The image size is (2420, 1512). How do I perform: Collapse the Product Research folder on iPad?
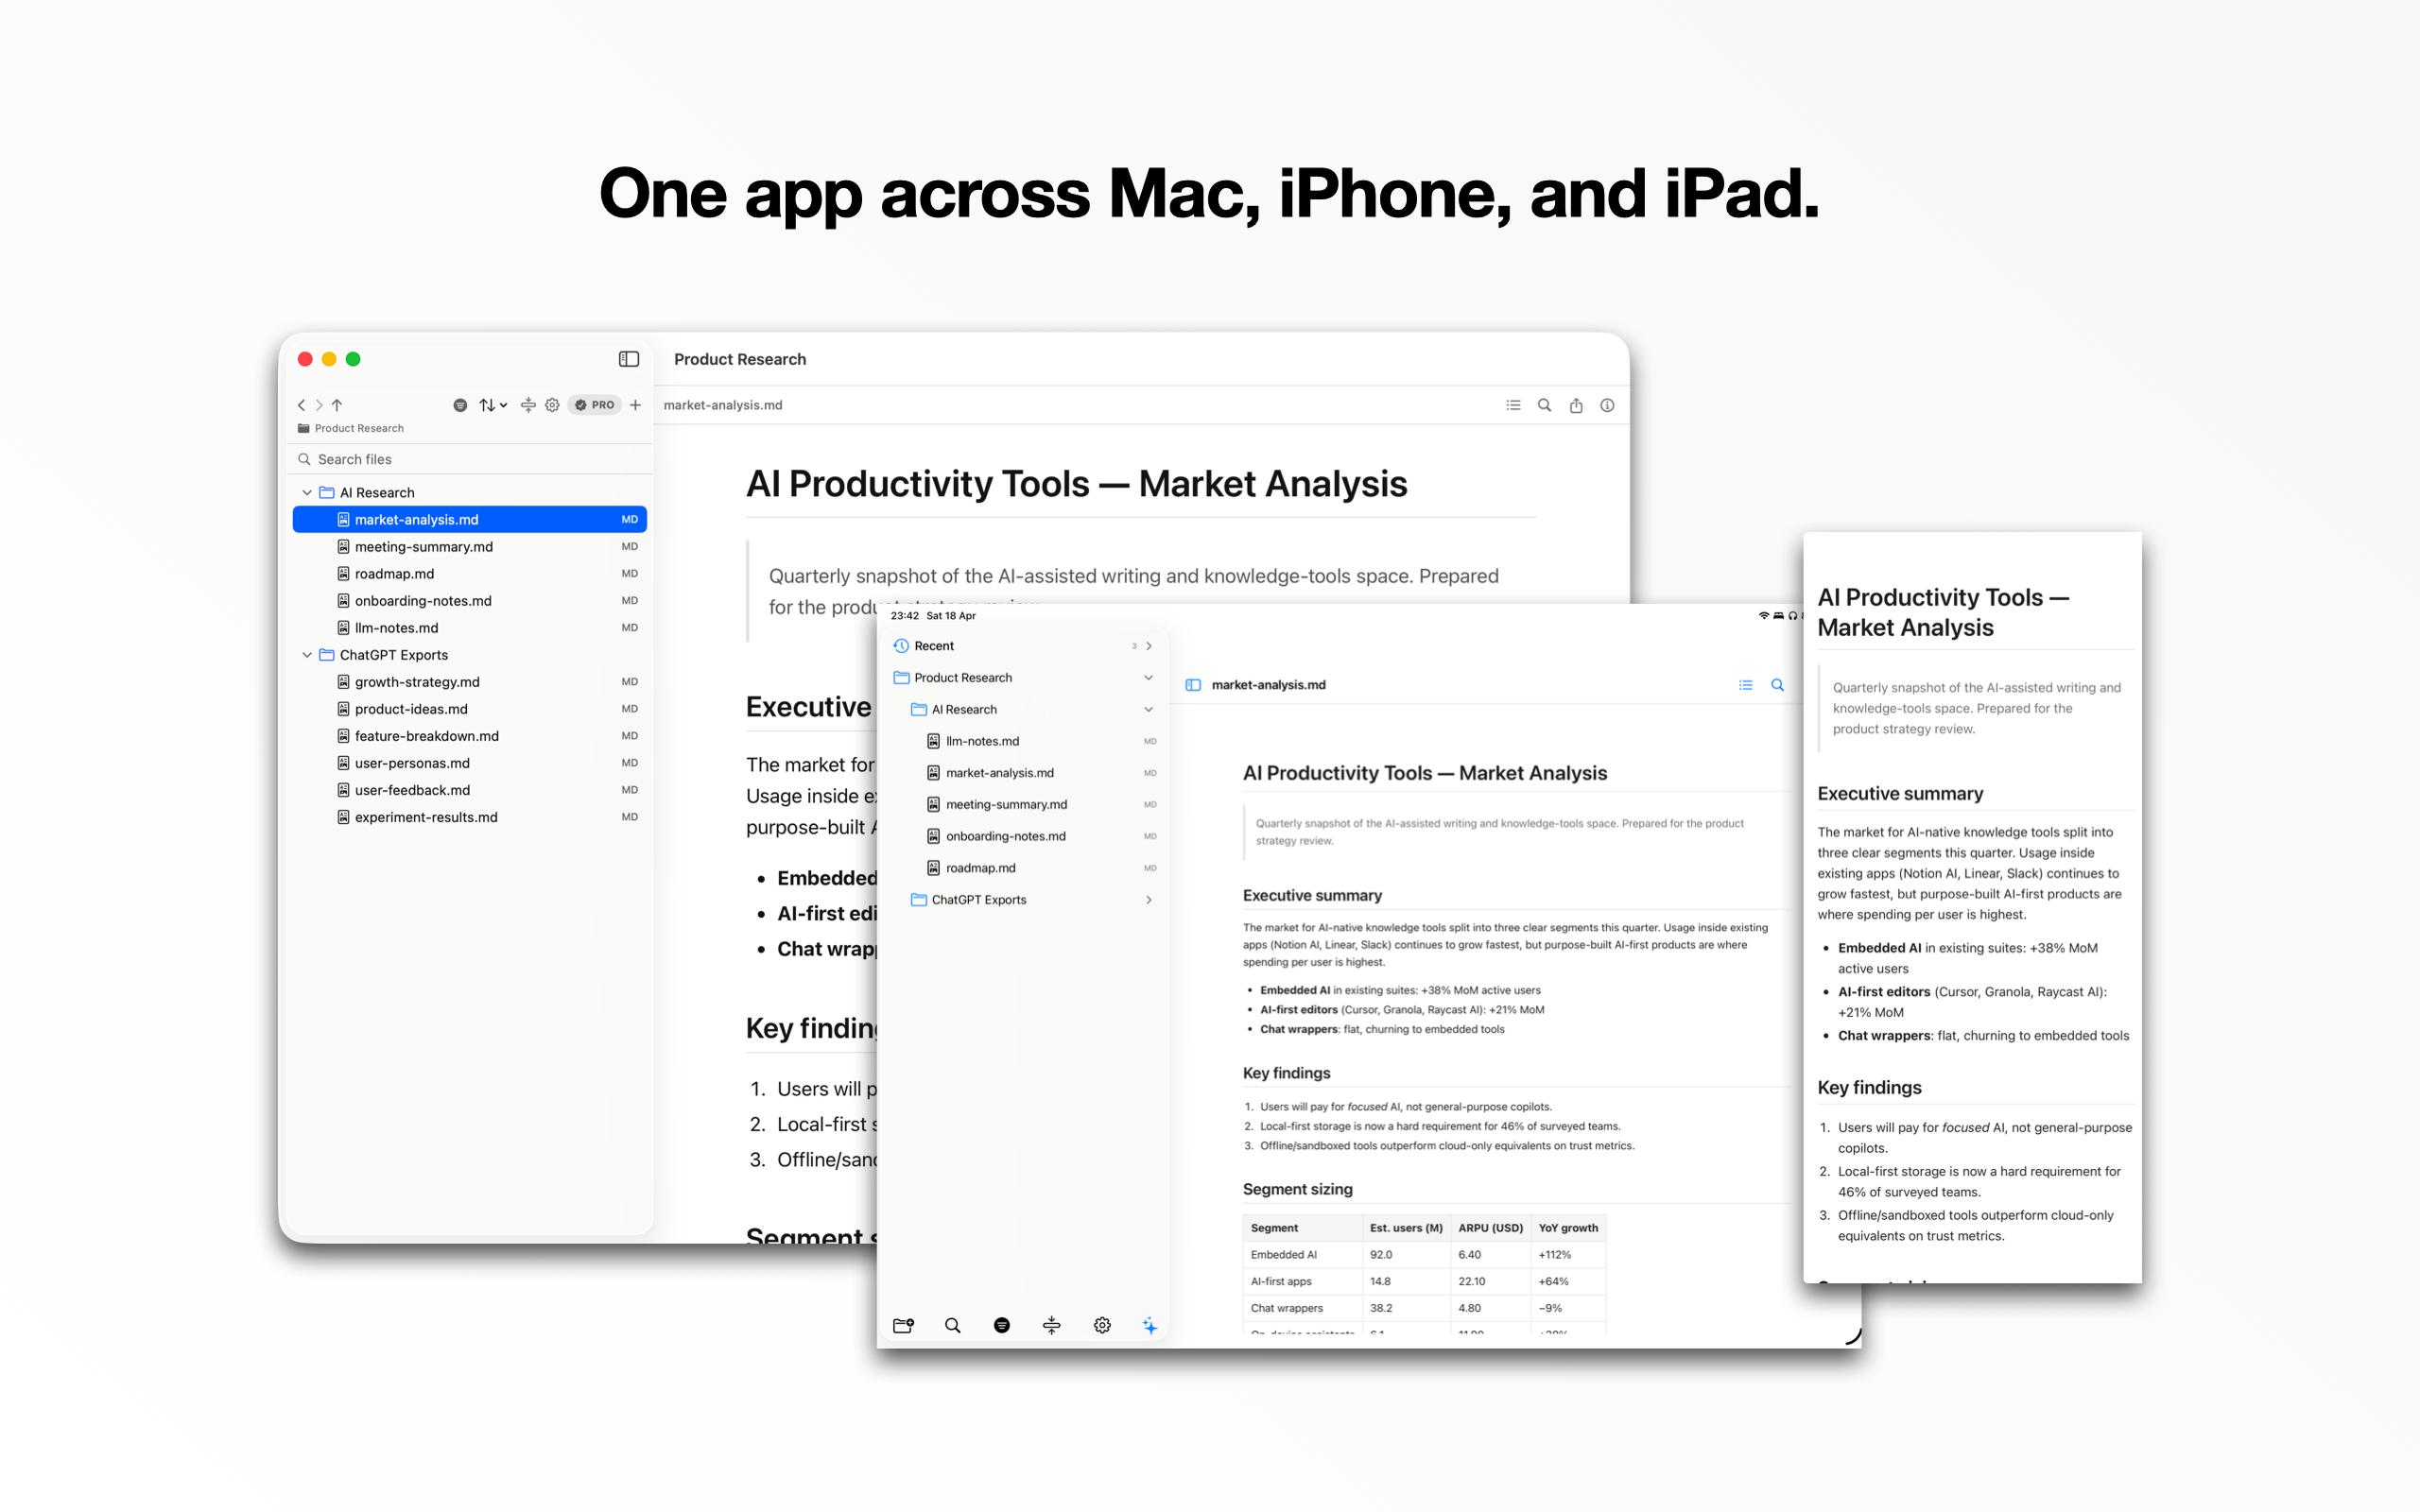pyautogui.click(x=1149, y=678)
